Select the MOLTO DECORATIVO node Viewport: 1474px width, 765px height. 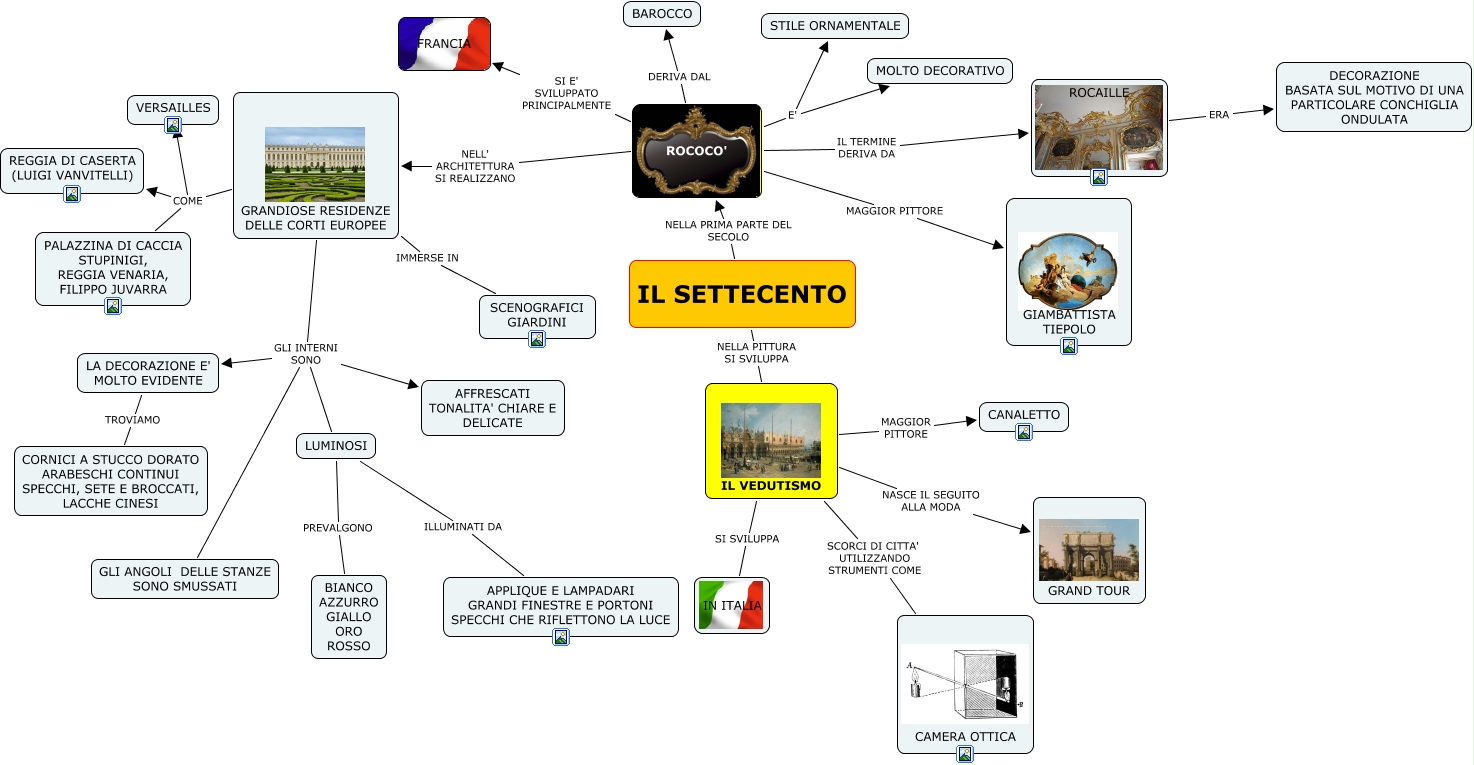coord(940,71)
